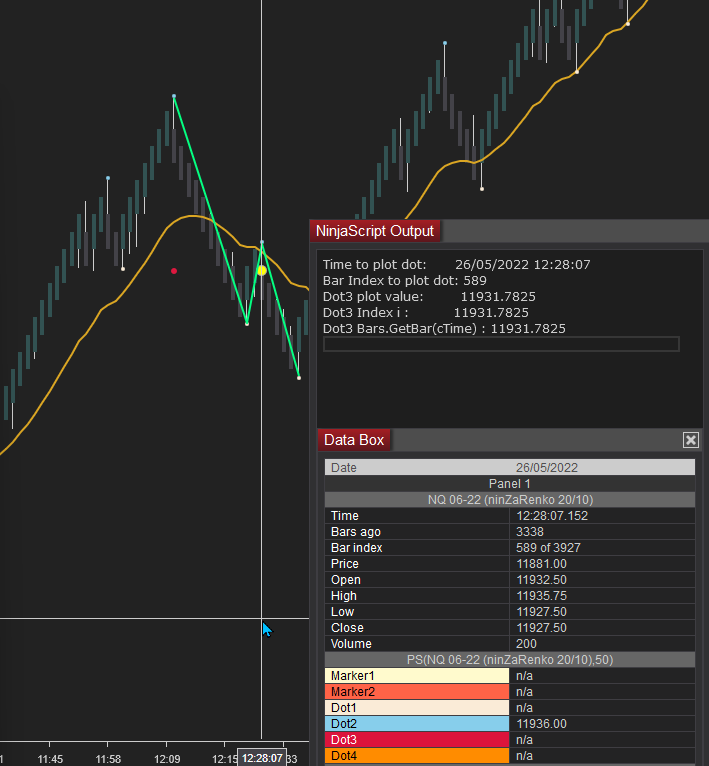Click the 'Dot3 plot value' output line
This screenshot has width=709, height=766.
click(x=429, y=297)
